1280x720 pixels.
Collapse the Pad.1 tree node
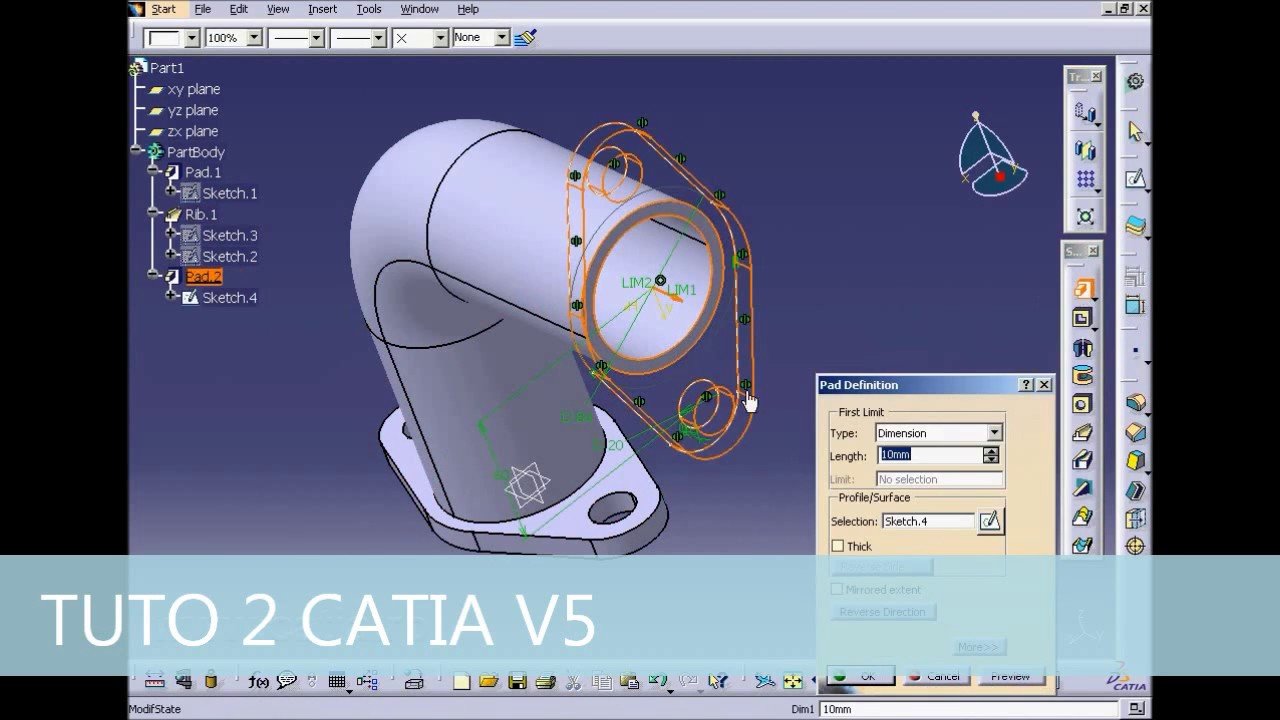153,172
